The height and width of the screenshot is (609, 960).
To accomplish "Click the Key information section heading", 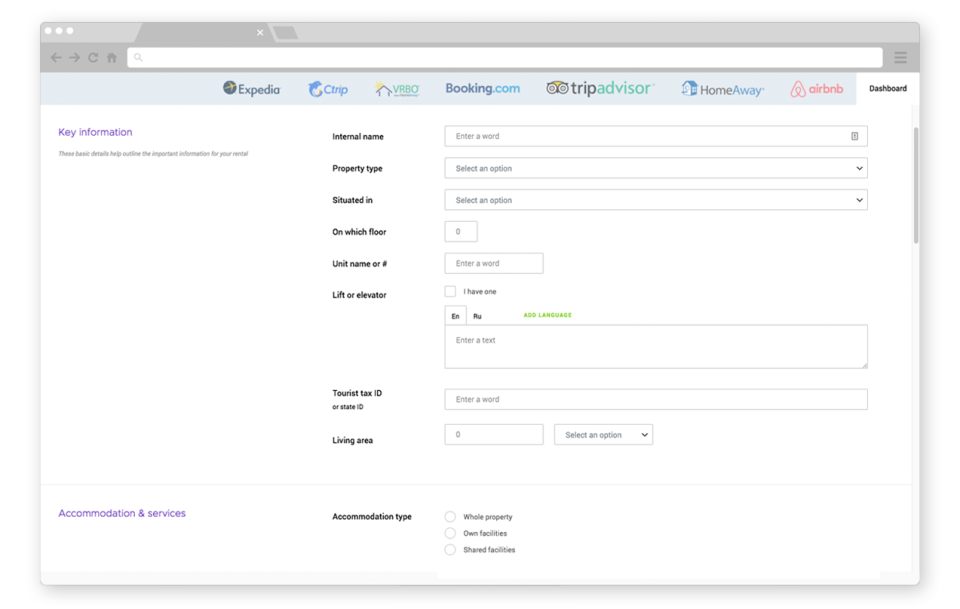I will pos(95,132).
